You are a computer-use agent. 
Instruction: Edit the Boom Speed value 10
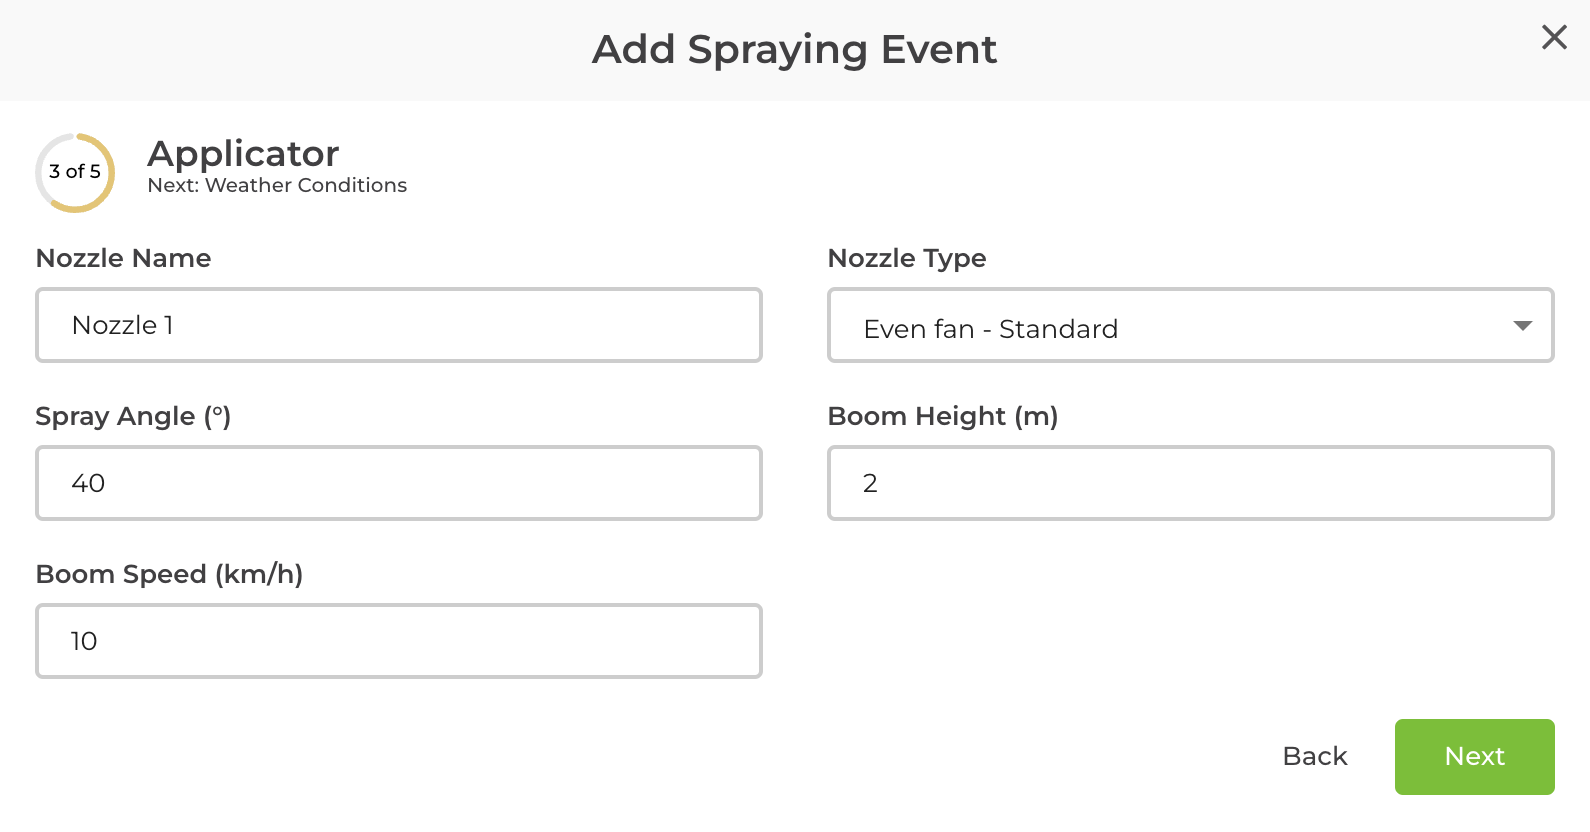pyautogui.click(x=398, y=641)
